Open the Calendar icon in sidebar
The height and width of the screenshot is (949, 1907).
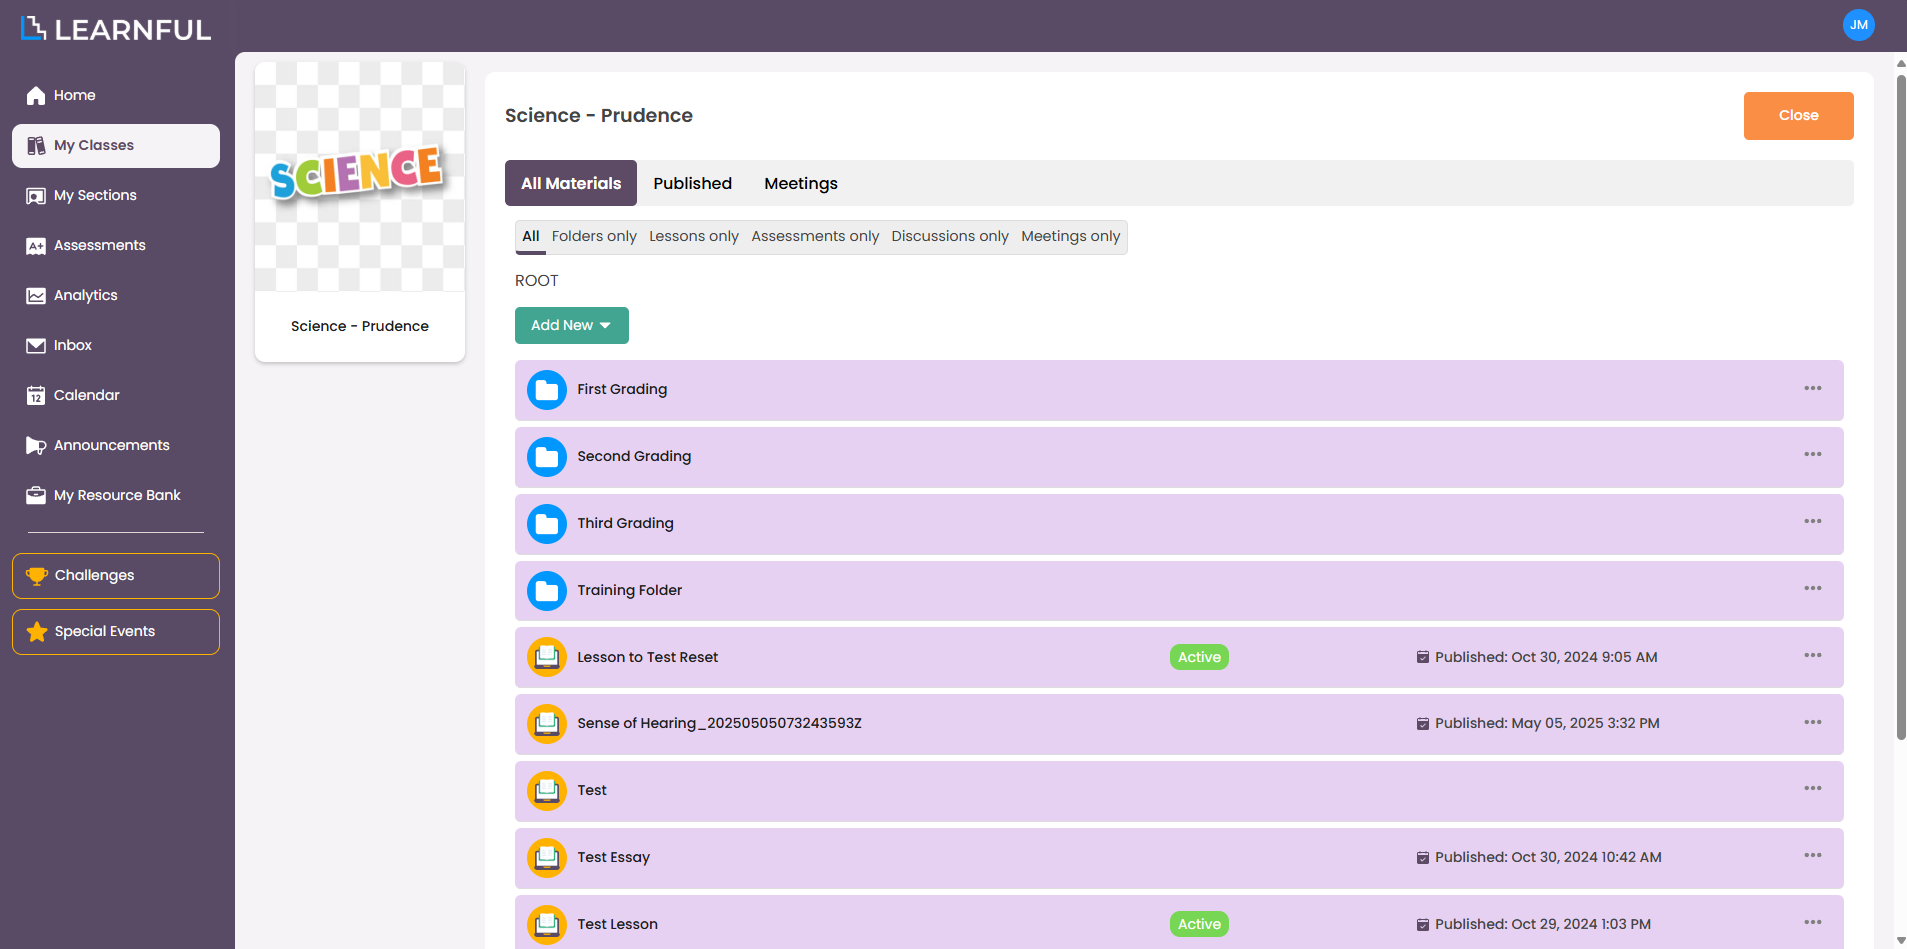click(36, 396)
